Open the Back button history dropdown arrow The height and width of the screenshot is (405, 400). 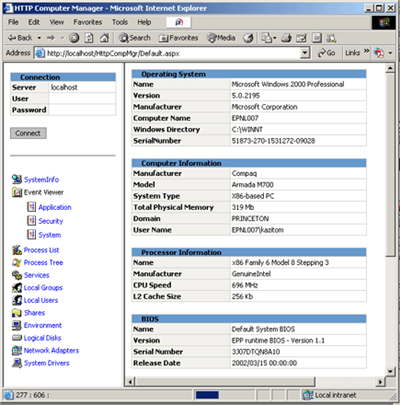pos(39,38)
